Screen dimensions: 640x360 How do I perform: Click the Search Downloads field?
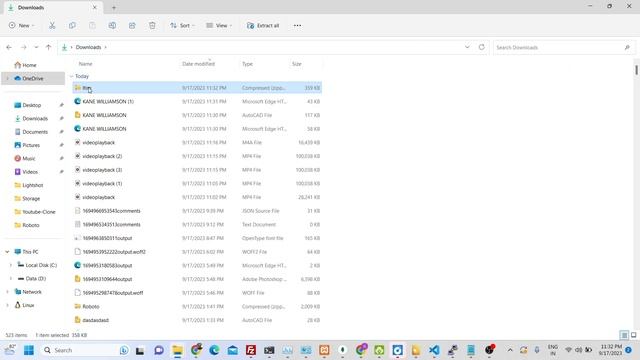click(x=564, y=47)
